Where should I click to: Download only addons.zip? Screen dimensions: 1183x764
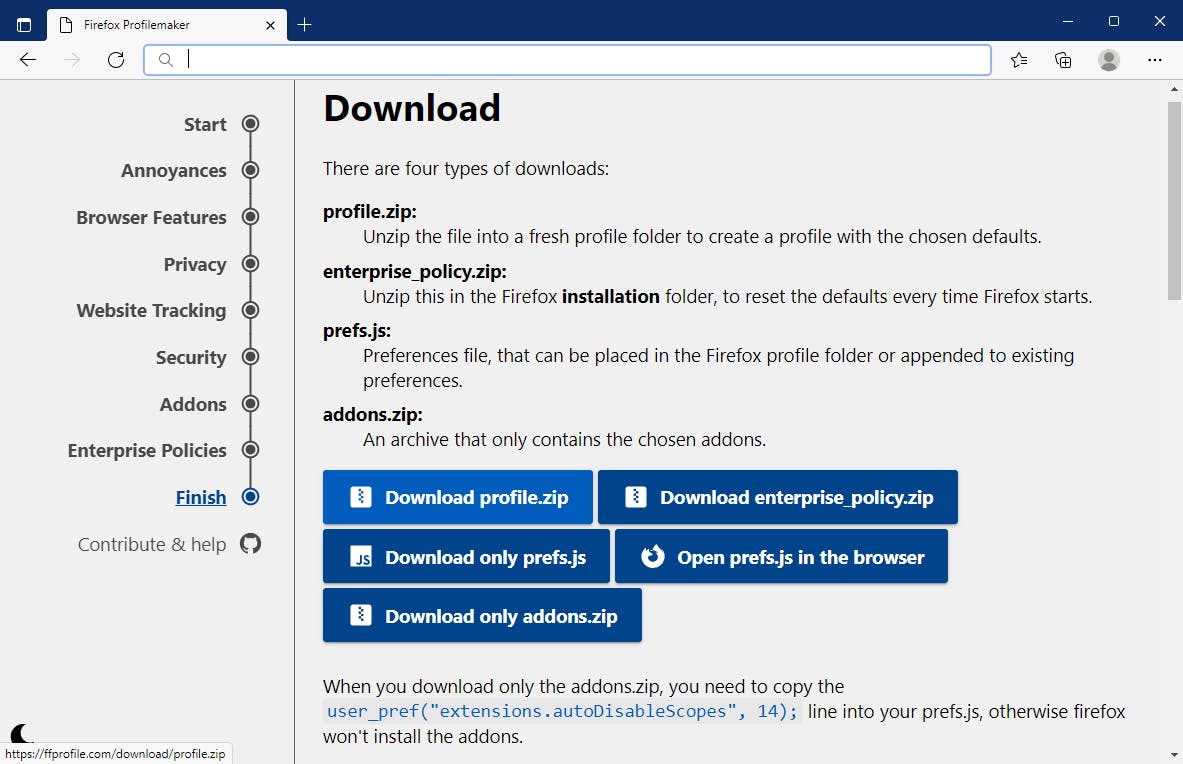pos(482,615)
